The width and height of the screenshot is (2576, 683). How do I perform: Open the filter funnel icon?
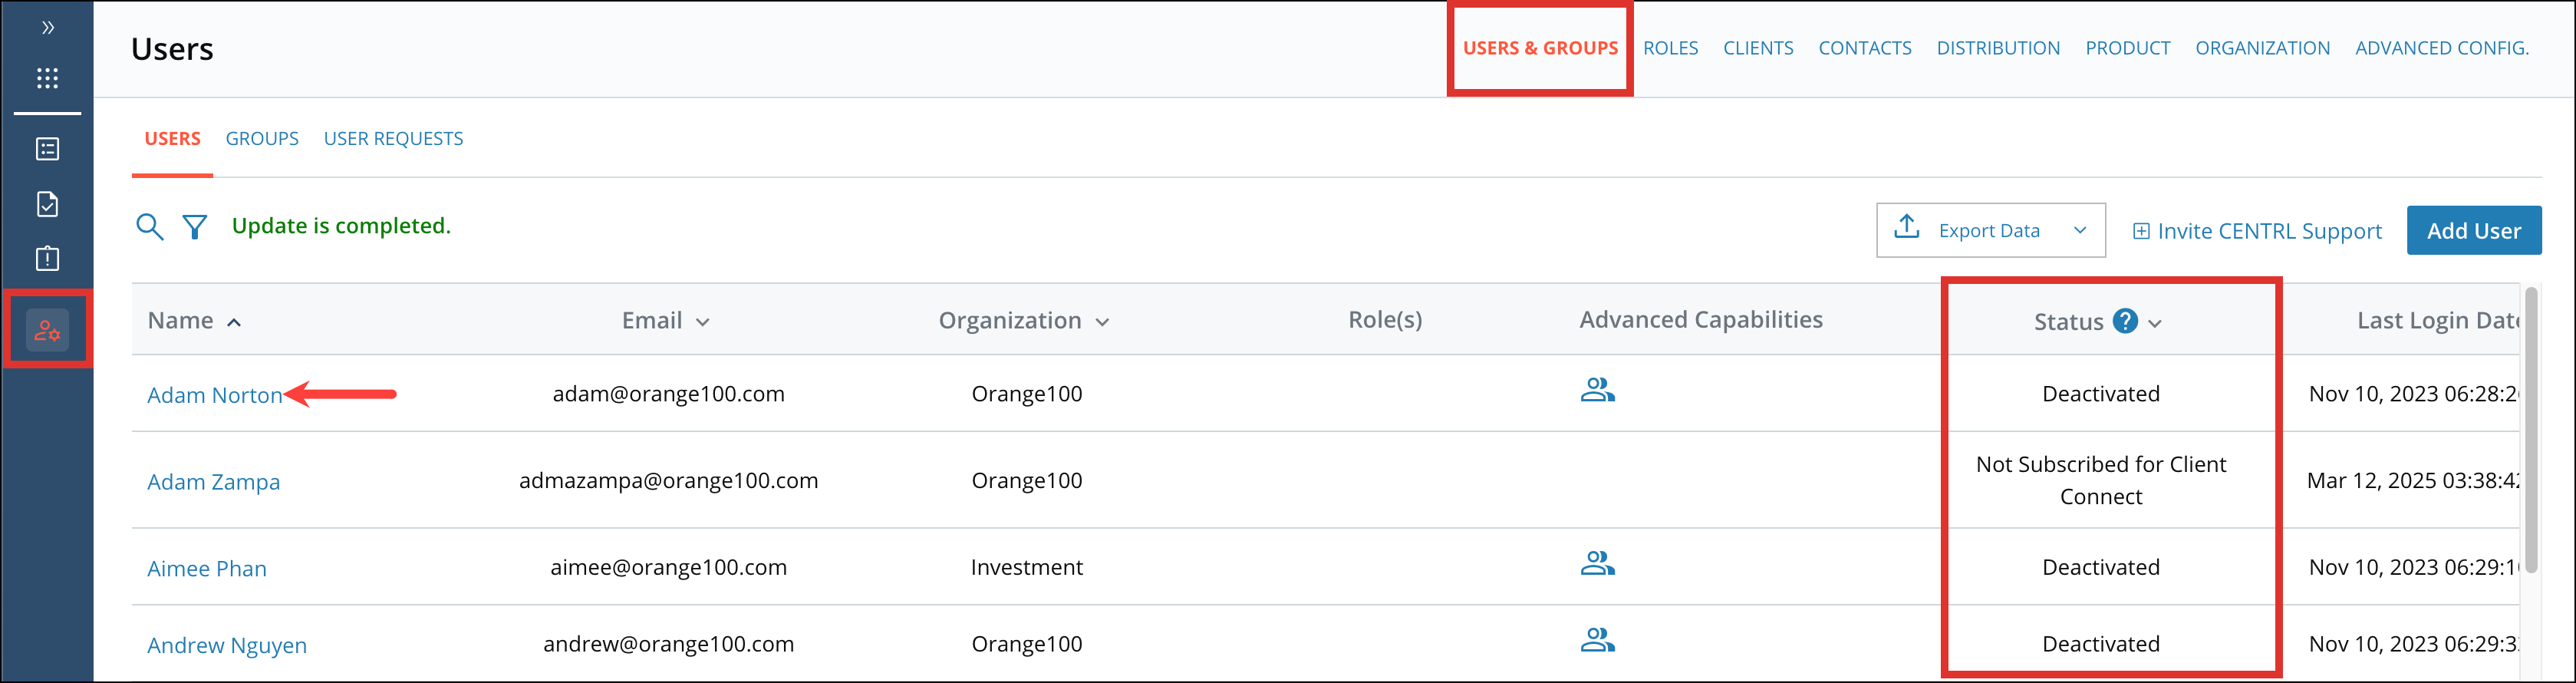(195, 227)
